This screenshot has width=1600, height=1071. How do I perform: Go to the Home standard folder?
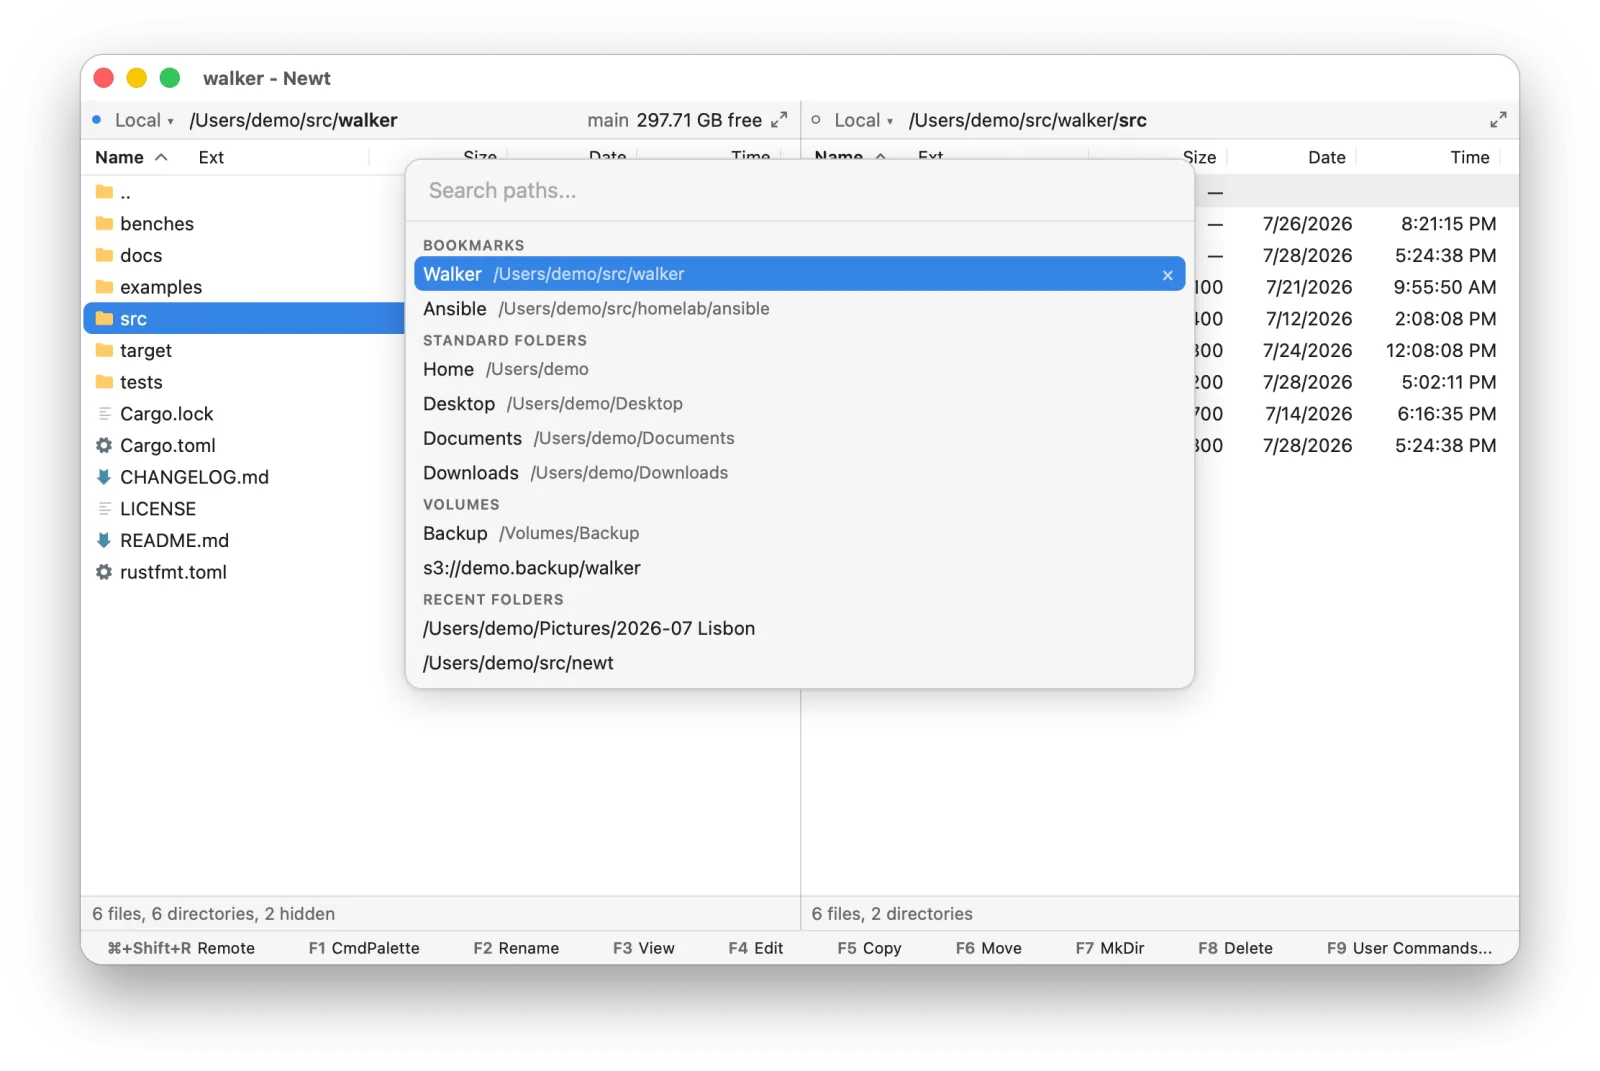click(800, 370)
